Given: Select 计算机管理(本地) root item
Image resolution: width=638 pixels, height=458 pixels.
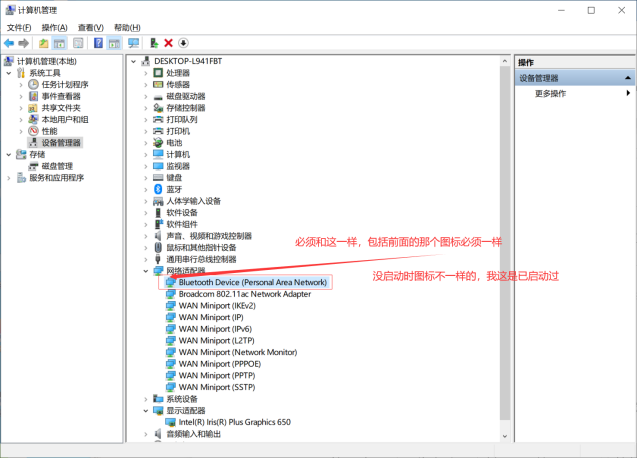Looking at the screenshot, I should click(46, 61).
